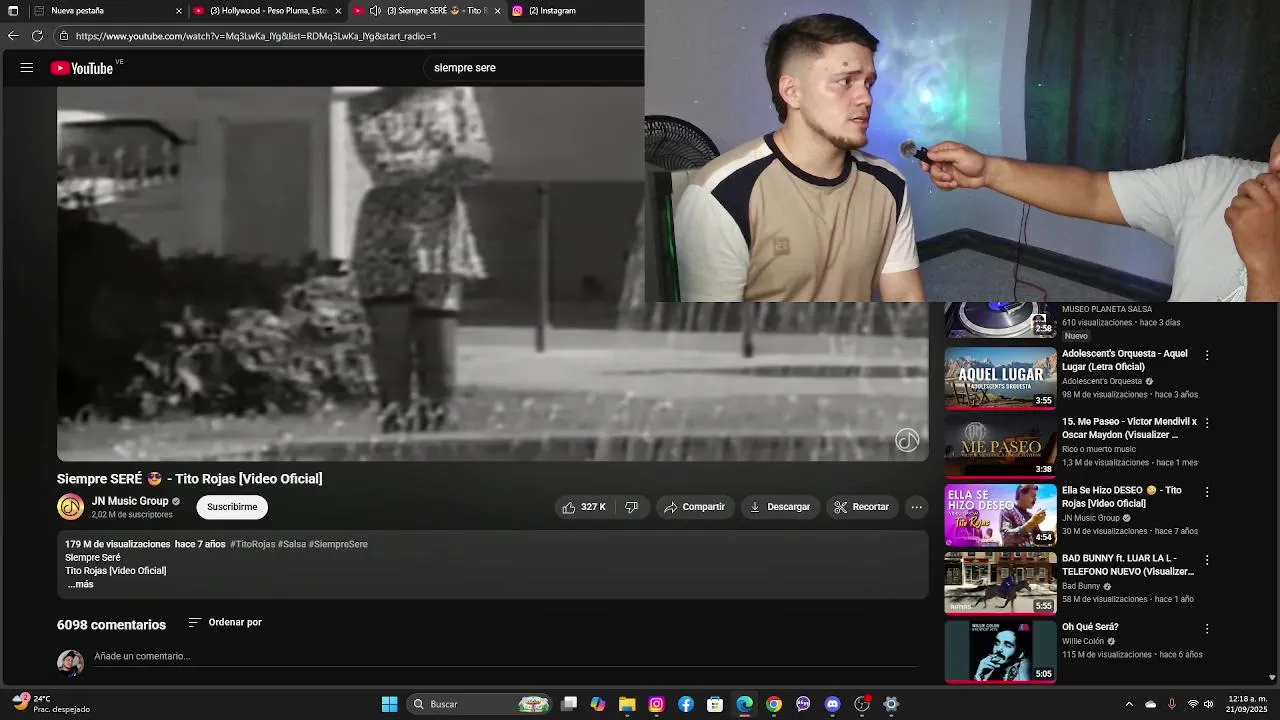Open JN Music Group channel name link

coord(130,501)
